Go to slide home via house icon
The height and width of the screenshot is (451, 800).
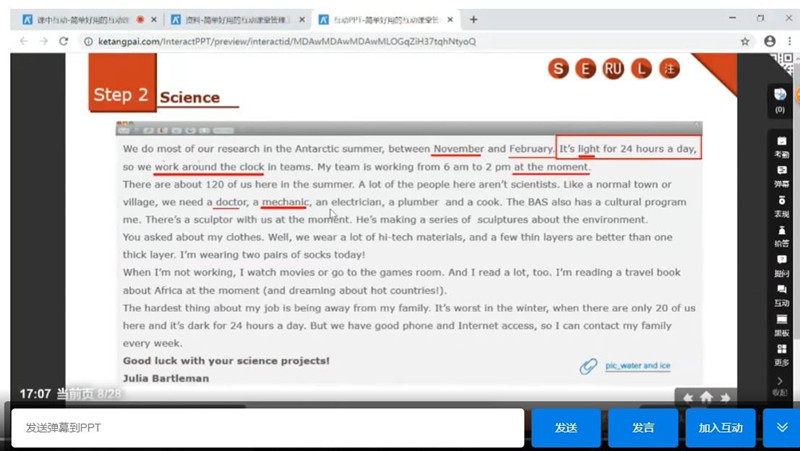click(706, 397)
